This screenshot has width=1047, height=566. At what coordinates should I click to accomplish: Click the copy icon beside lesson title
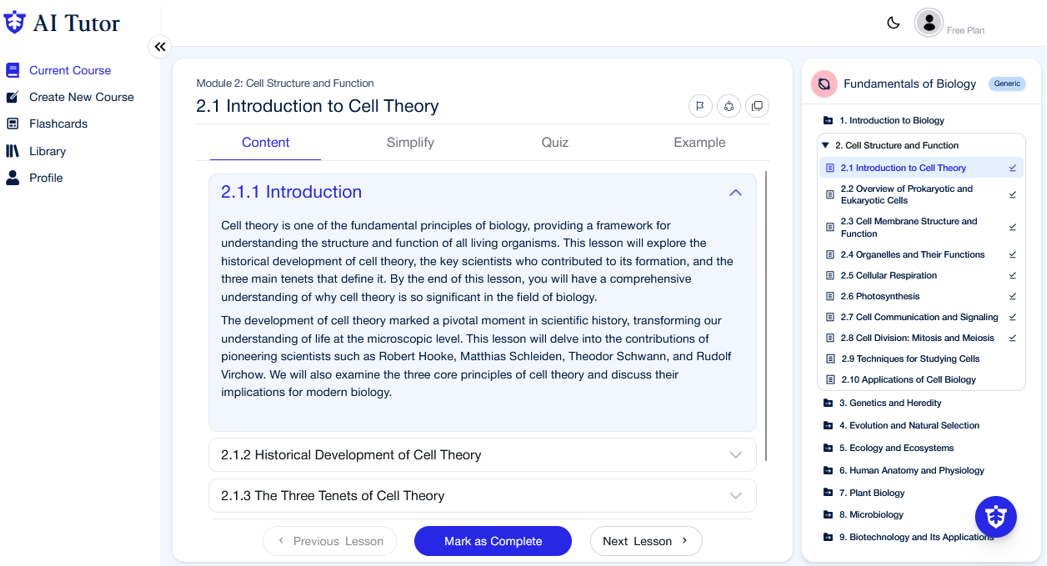click(x=757, y=106)
